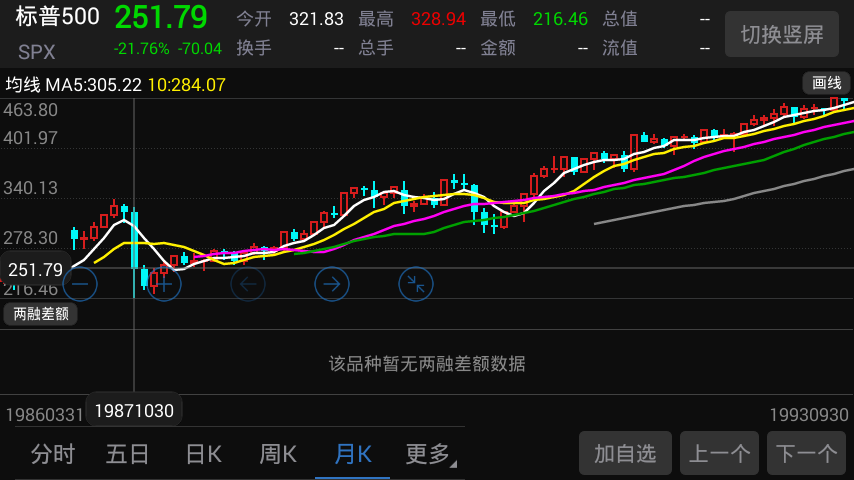854x480 pixels.
Task: Tap the -70.04 change amount
Action: coord(200,48)
